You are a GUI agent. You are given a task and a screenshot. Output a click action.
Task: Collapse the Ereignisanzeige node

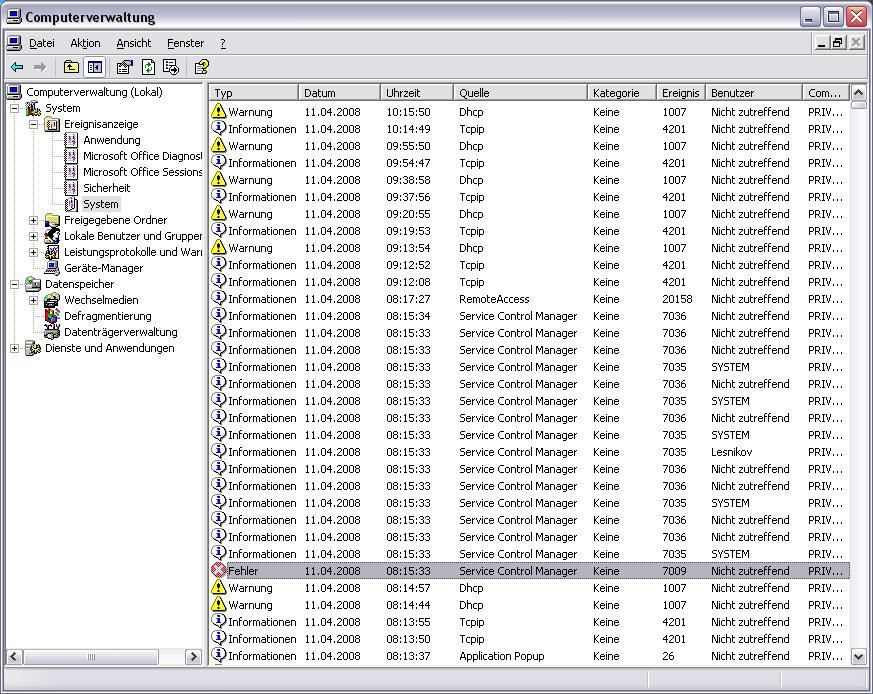[33, 124]
